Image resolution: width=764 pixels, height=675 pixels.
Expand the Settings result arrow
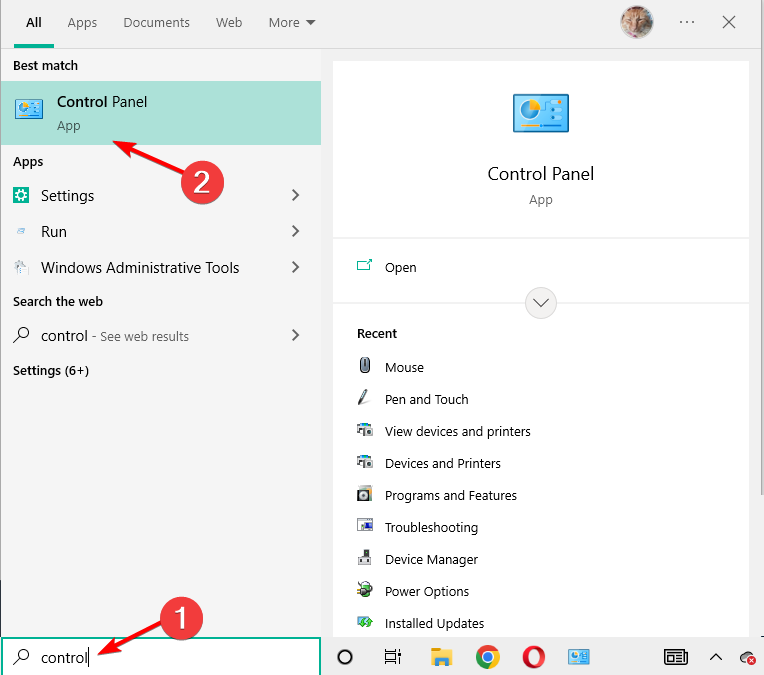coord(295,195)
